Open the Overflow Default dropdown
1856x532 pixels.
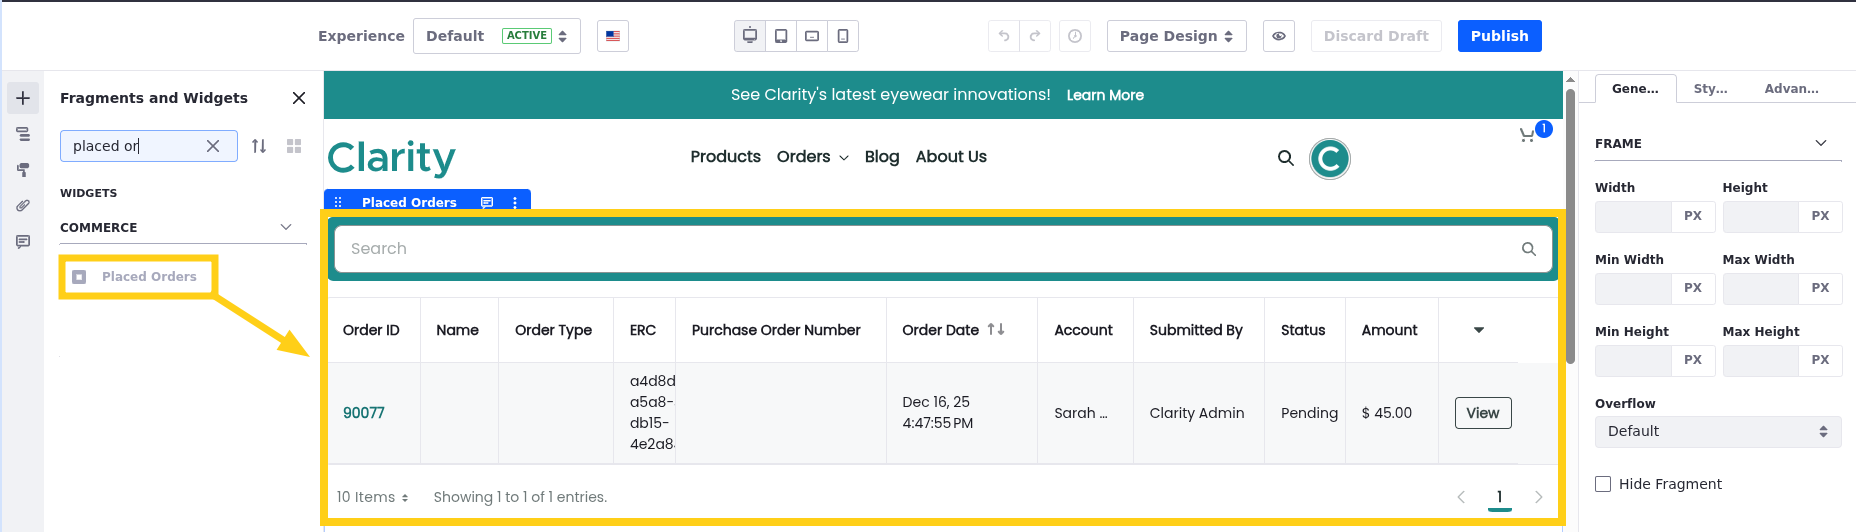[1718, 431]
